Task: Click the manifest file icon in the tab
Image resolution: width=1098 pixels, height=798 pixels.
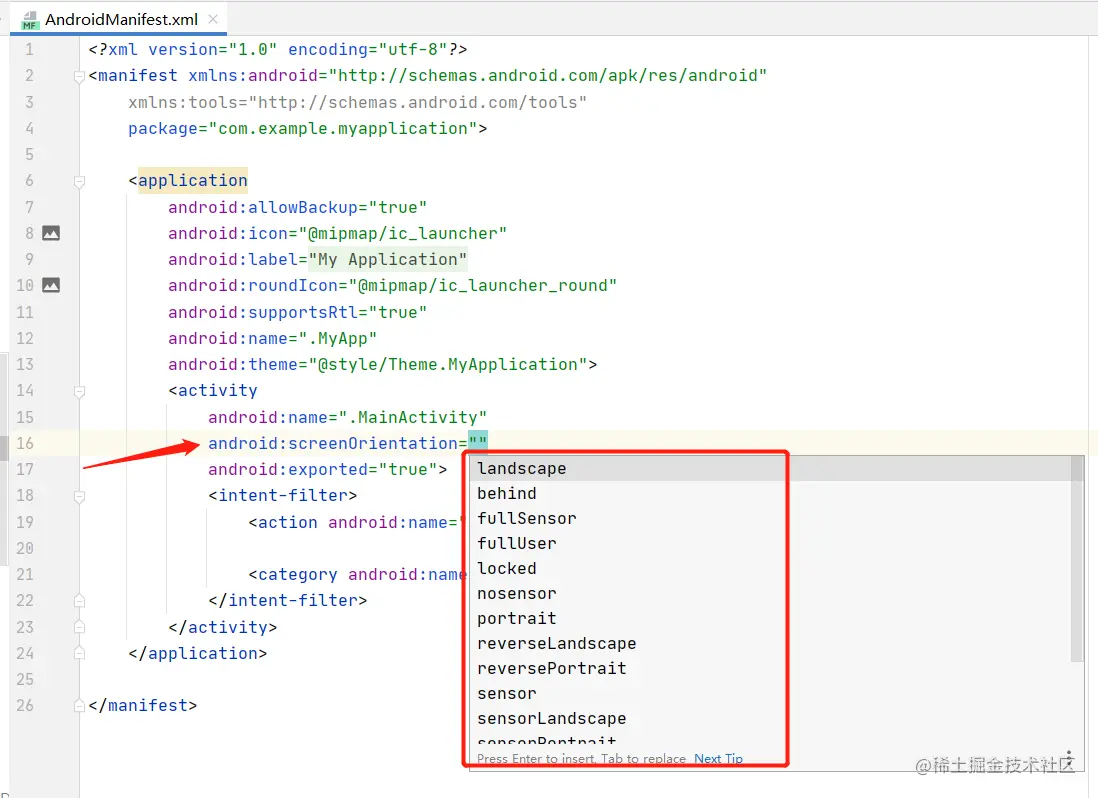Action: click(29, 20)
